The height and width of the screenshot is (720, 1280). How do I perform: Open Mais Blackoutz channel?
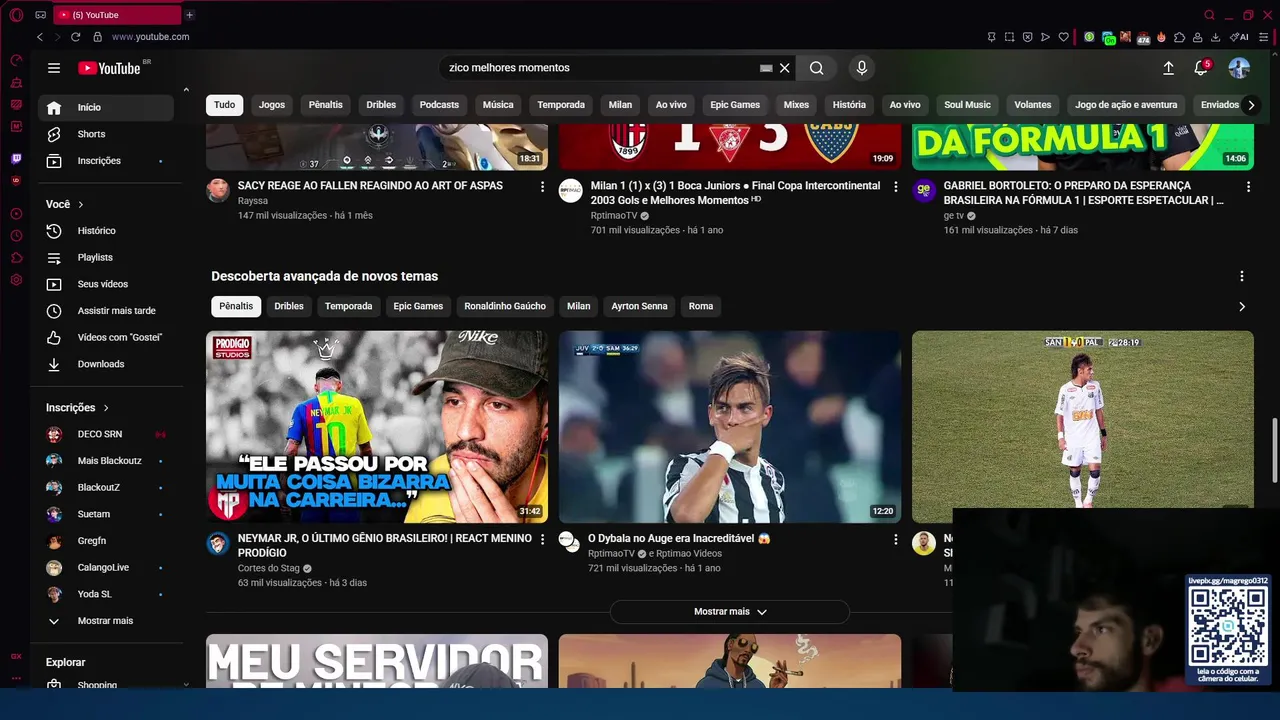click(106, 461)
